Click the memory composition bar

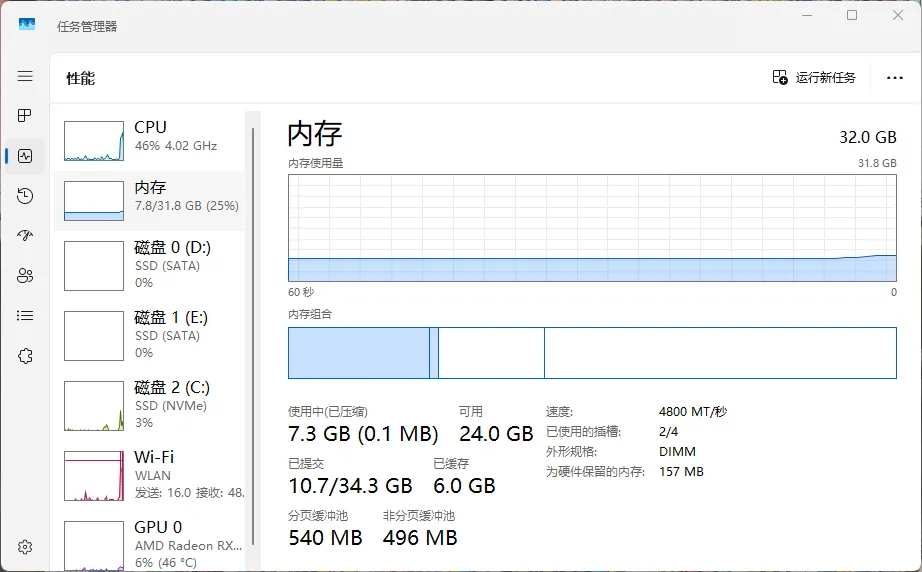click(x=592, y=353)
